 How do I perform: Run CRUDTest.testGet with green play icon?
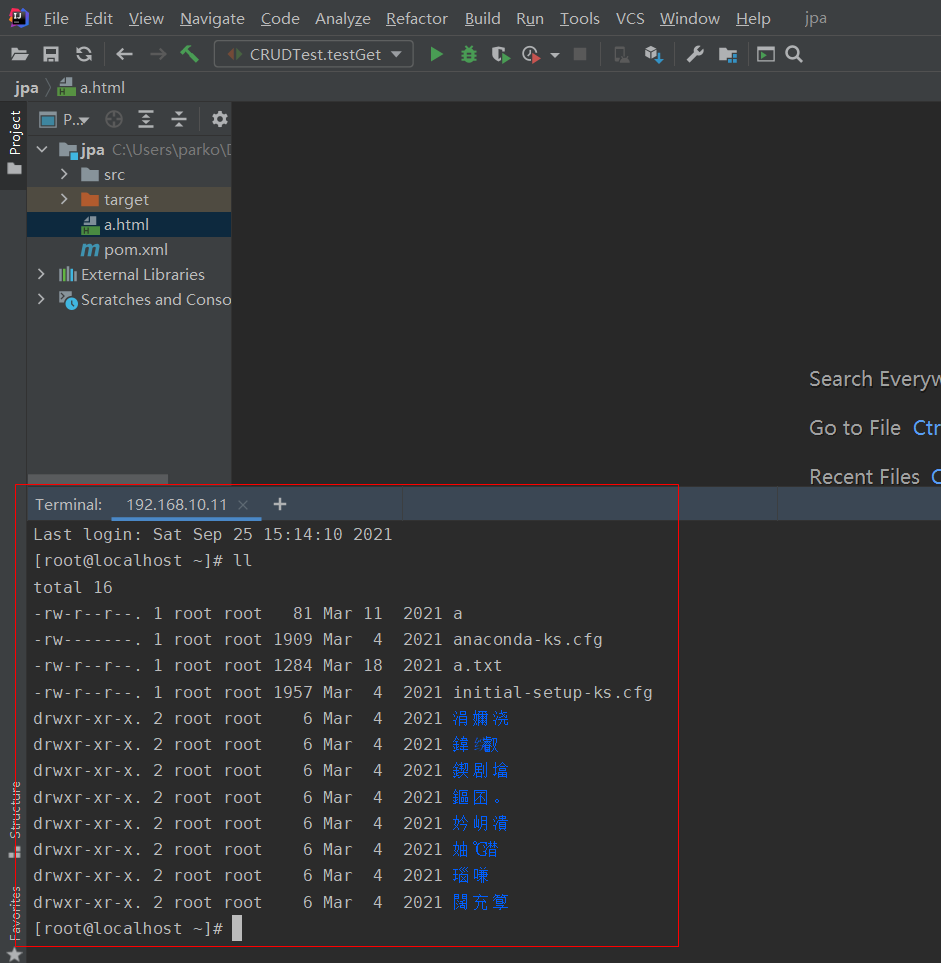pos(436,55)
